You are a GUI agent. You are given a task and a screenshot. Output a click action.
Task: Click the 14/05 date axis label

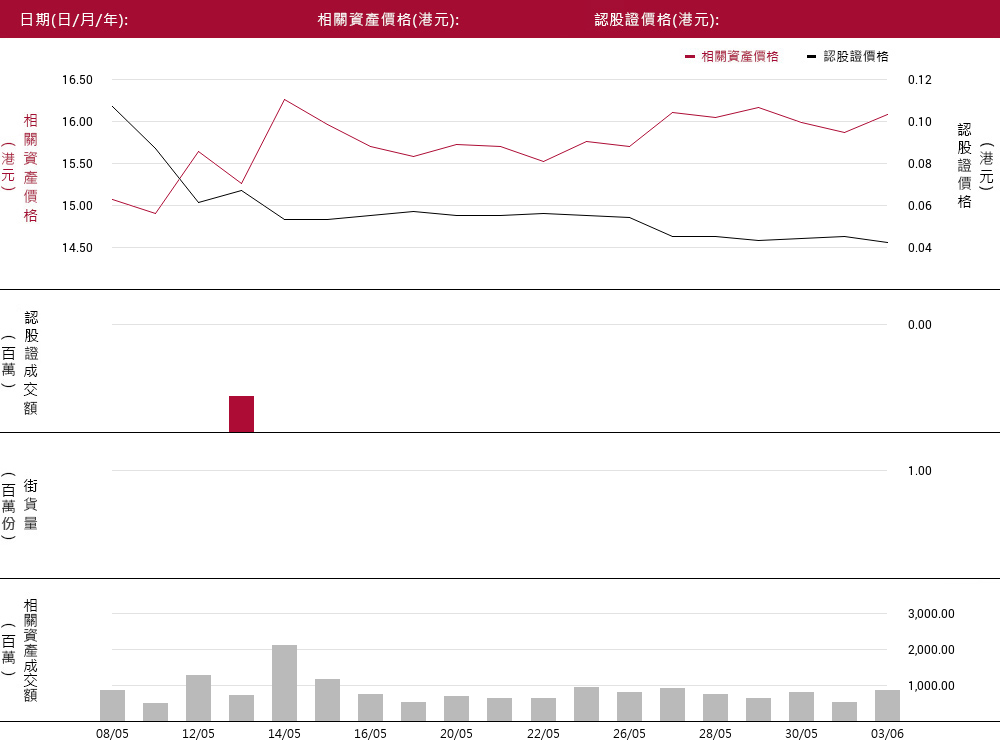tap(284, 734)
